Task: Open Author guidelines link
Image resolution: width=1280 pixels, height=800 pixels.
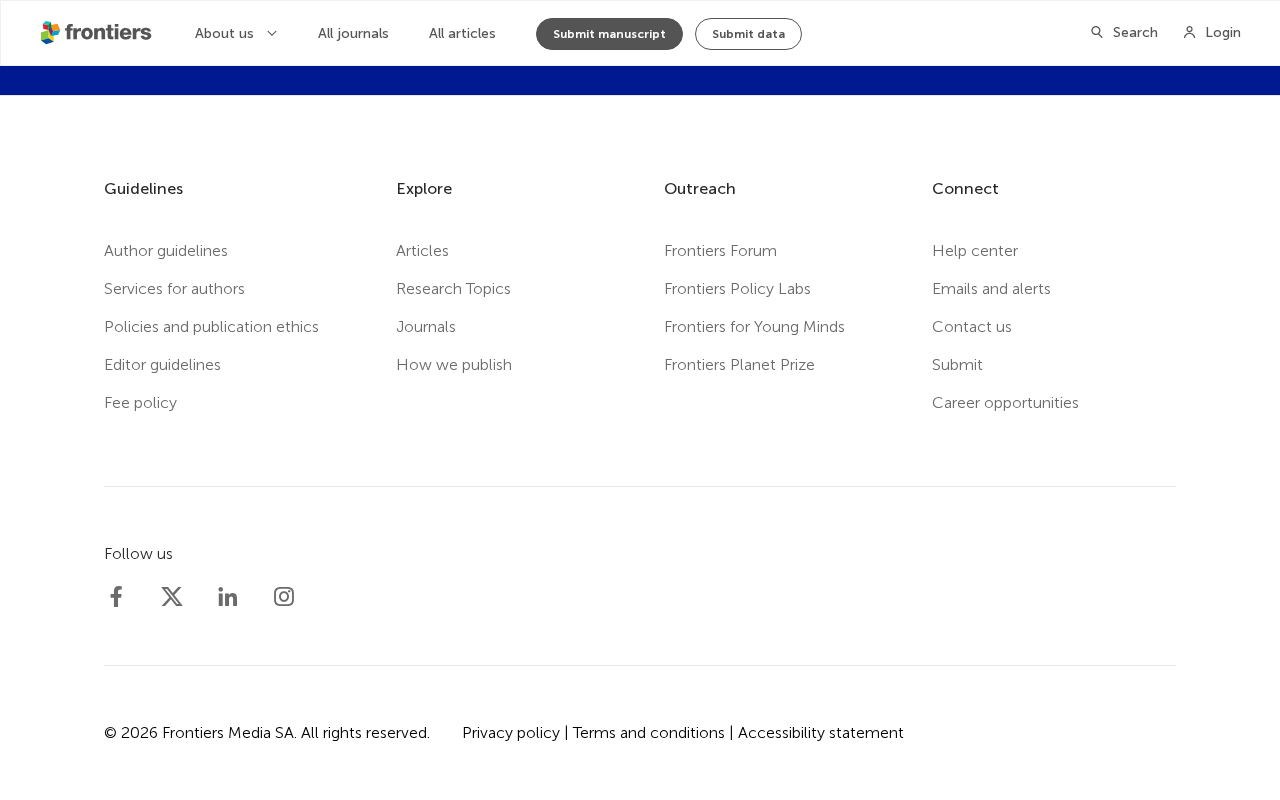Action: click(166, 251)
